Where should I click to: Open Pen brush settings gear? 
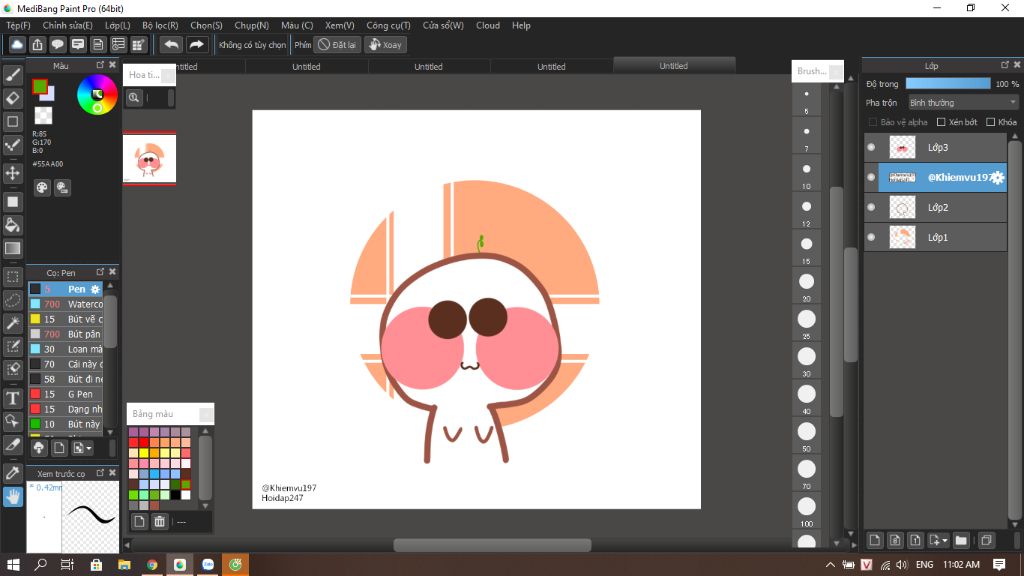point(95,289)
